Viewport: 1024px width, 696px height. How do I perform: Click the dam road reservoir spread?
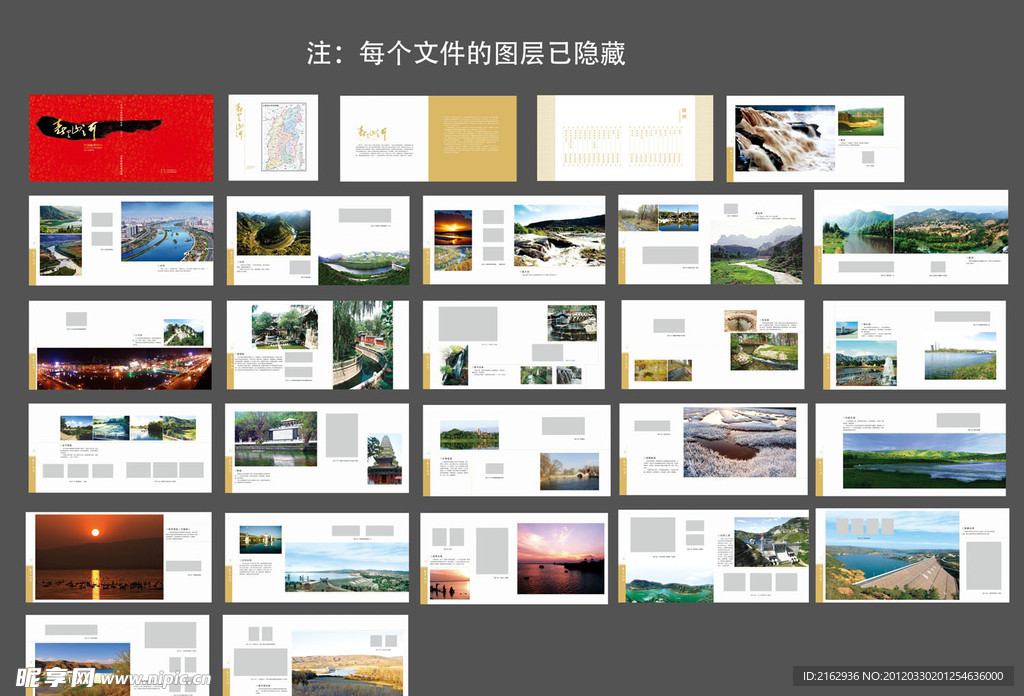tap(911, 555)
